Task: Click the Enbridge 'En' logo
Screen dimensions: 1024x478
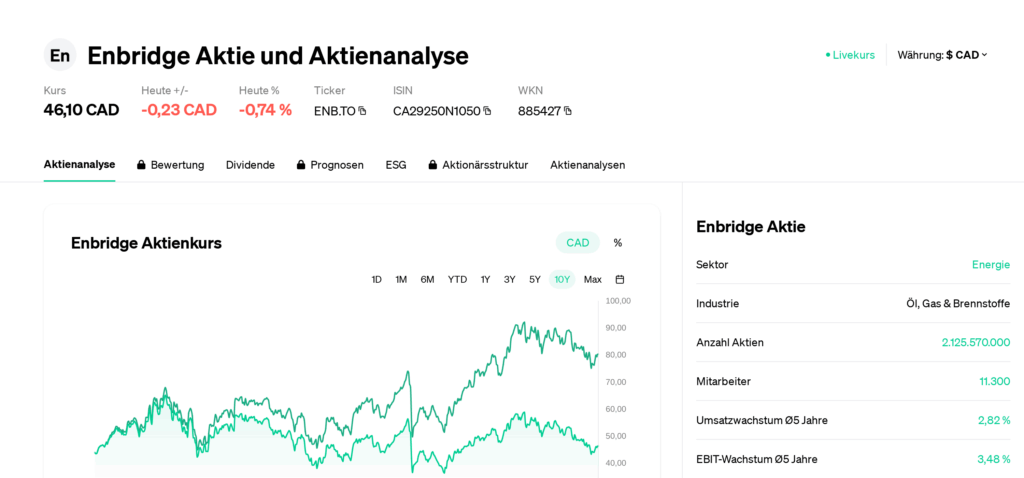Action: point(60,56)
